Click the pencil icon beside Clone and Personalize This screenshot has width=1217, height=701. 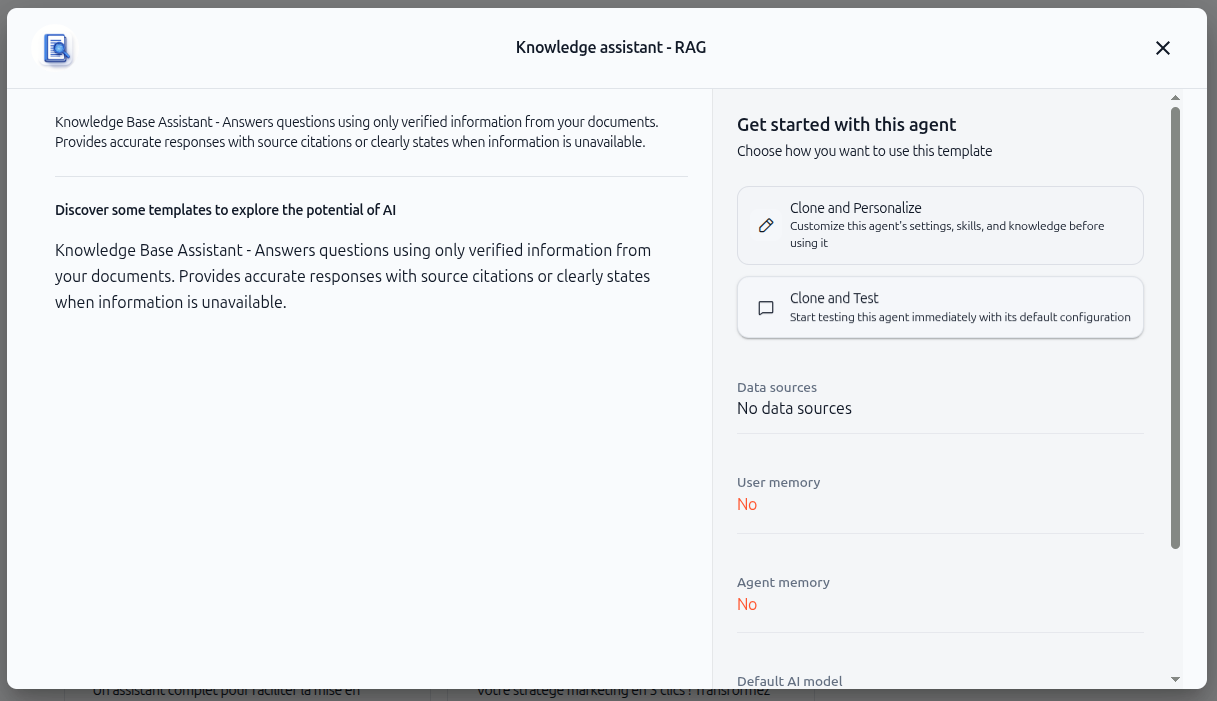tap(766, 225)
